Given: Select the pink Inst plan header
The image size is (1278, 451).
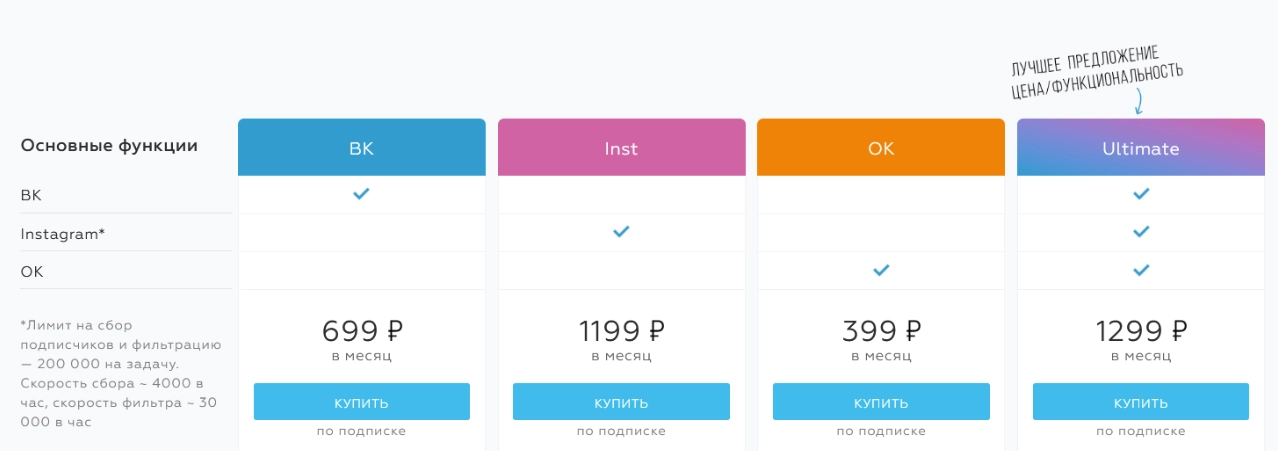Looking at the screenshot, I should (x=621, y=148).
